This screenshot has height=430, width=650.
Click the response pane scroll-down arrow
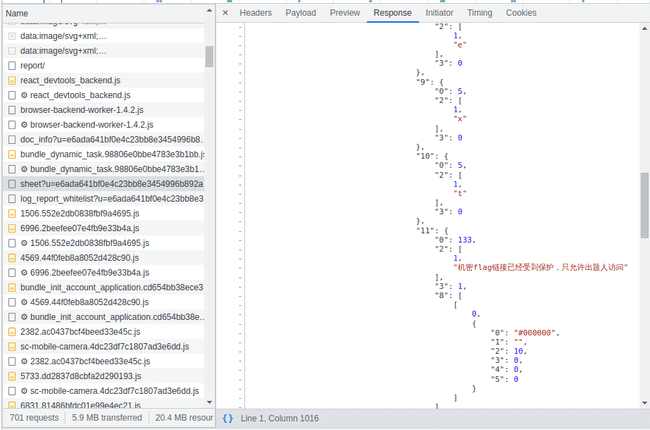(645, 403)
